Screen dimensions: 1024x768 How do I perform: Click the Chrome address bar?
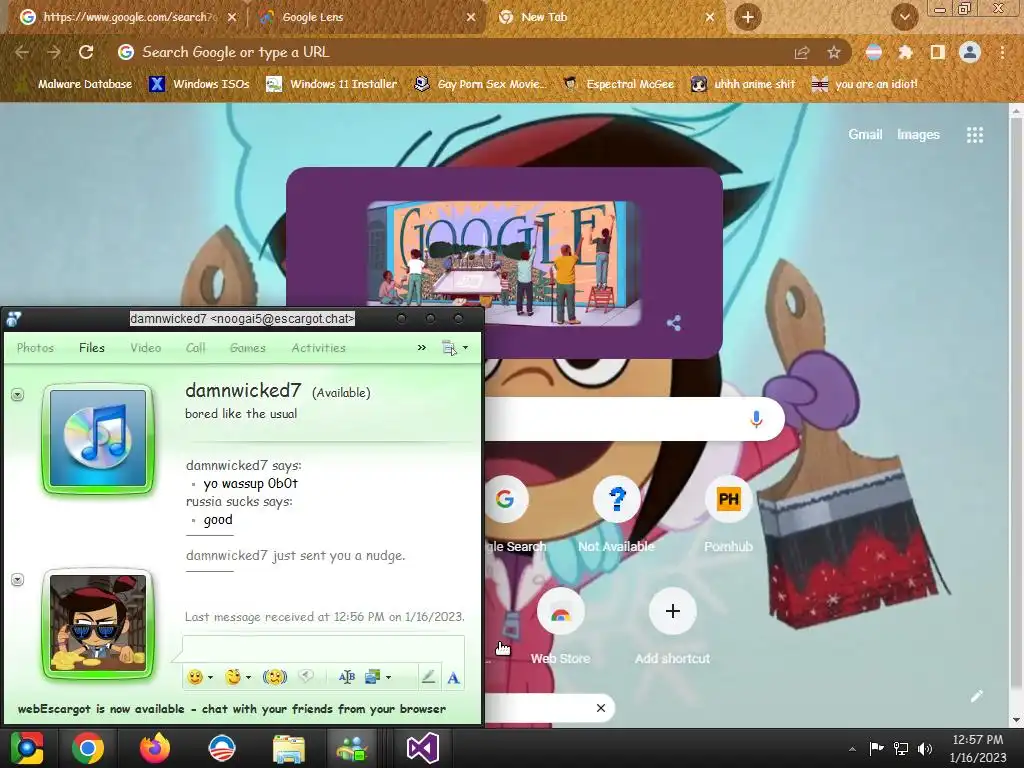pos(451,52)
